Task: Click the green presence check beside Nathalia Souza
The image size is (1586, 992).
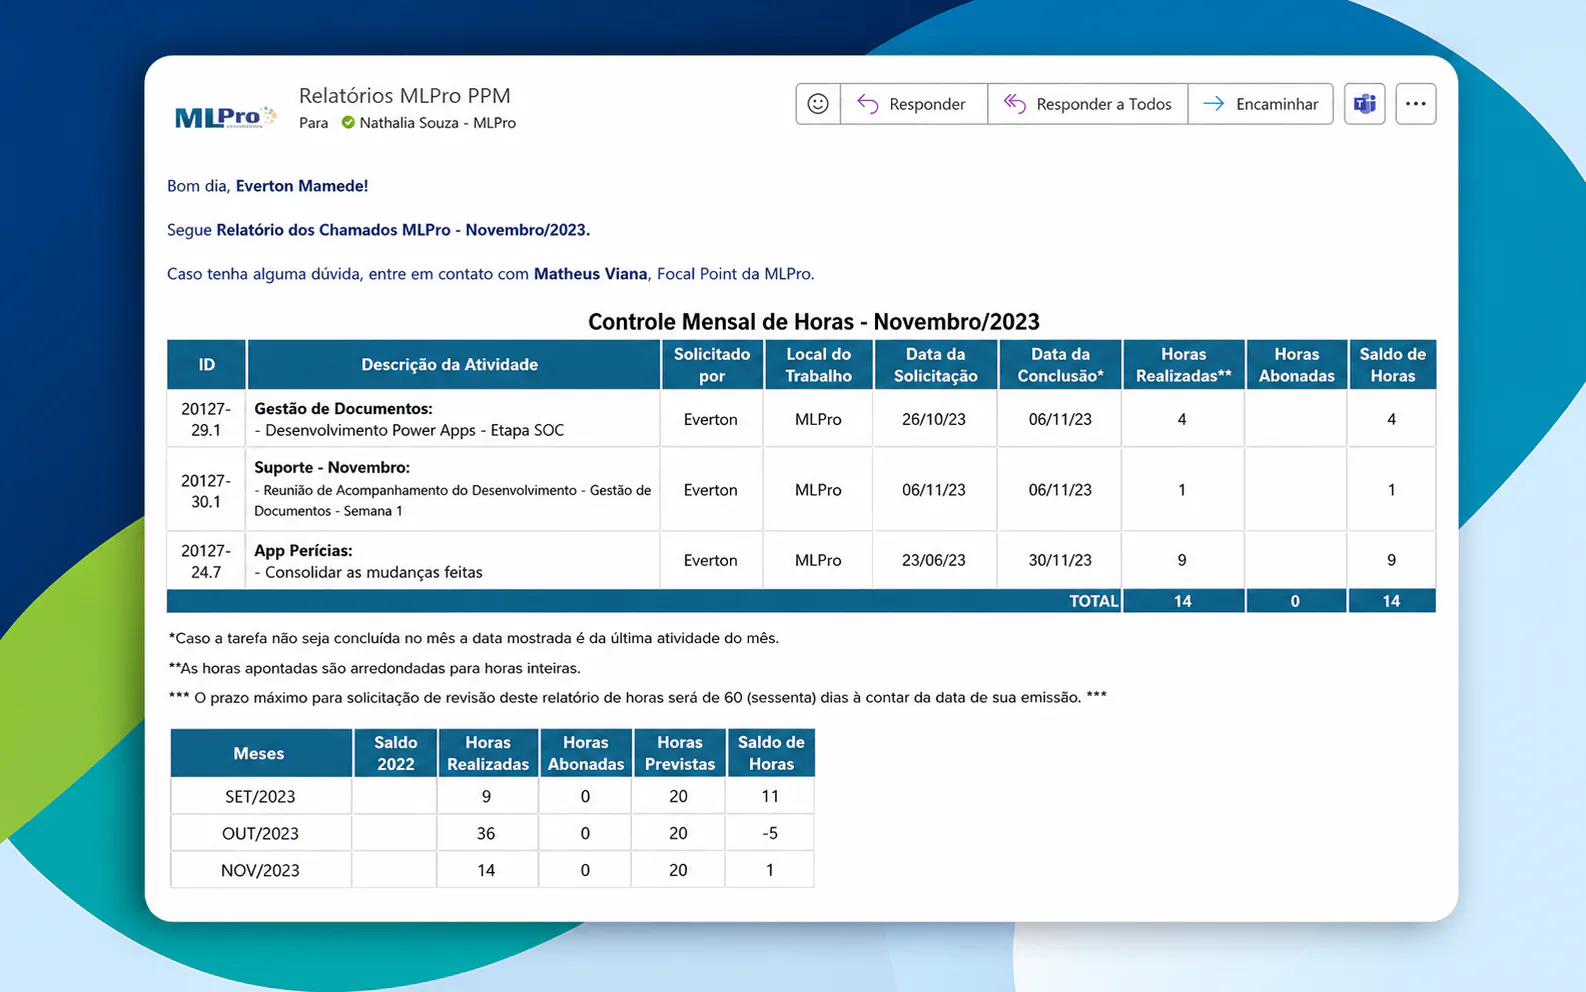Action: 348,123
